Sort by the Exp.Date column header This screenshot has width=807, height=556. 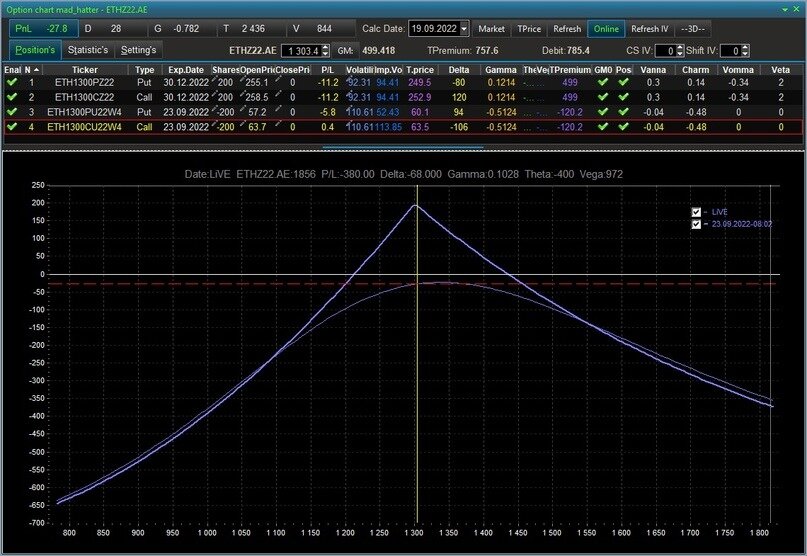point(186,70)
